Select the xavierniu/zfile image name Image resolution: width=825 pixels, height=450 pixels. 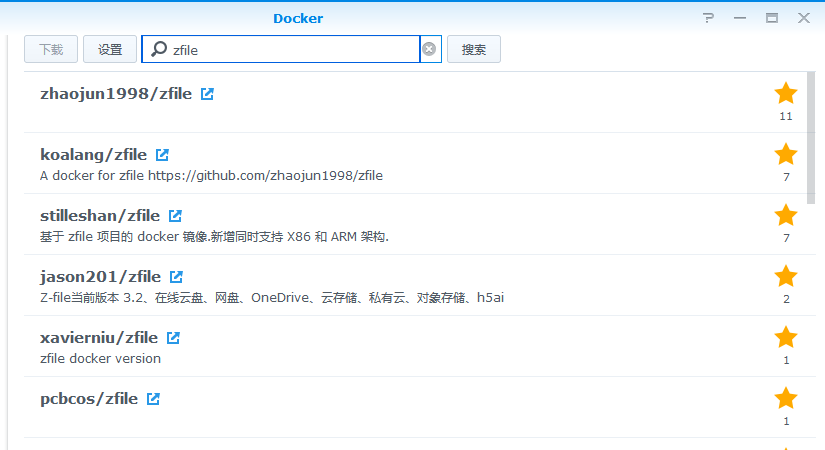tap(99, 338)
